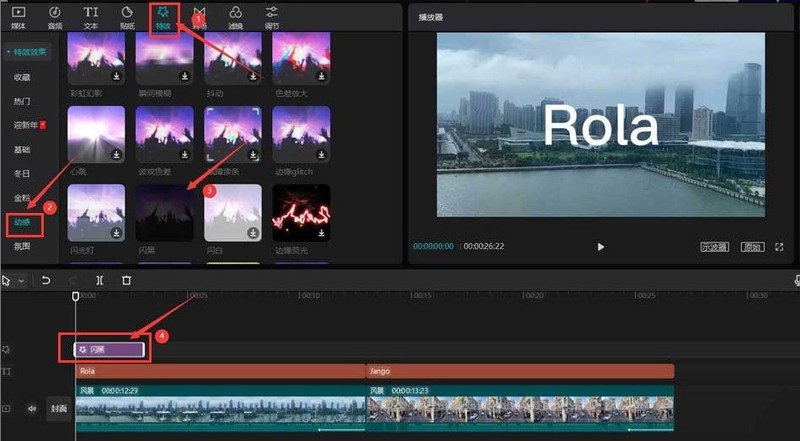Click the playhead marker on timeline ruler
Image resolution: width=800 pixels, height=441 pixels.
76,296
